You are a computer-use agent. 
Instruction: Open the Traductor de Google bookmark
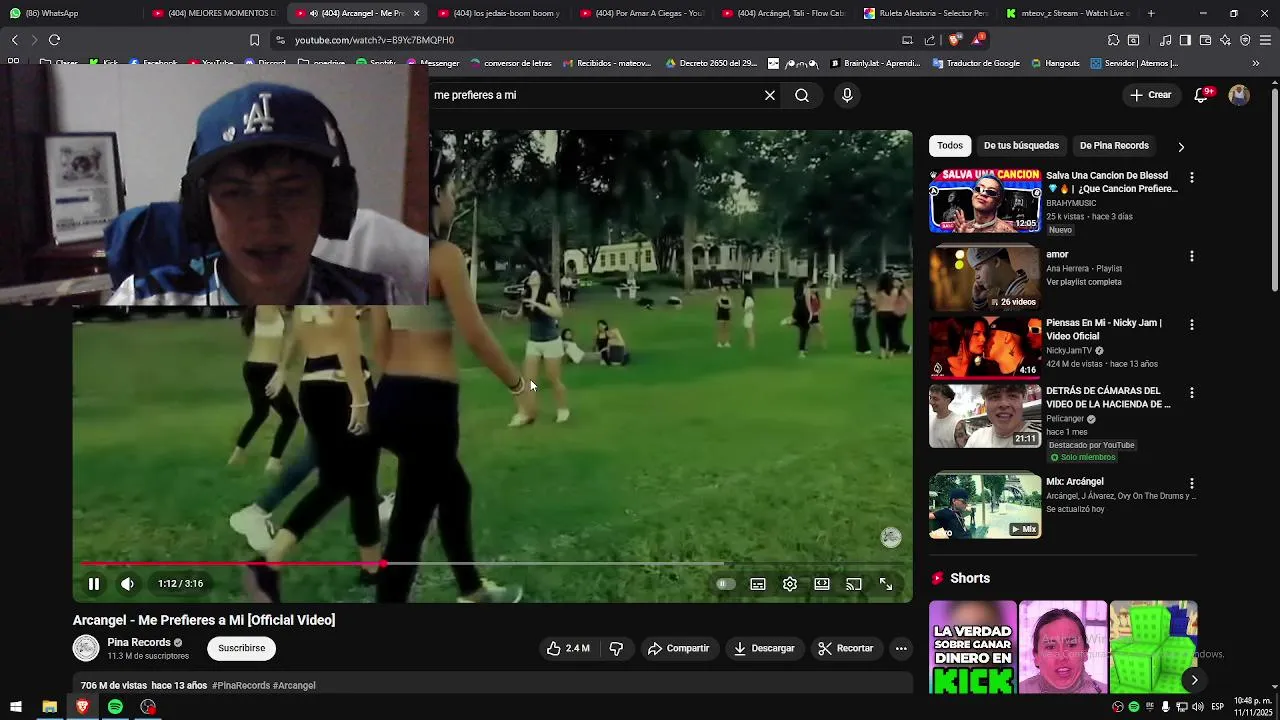tap(976, 63)
